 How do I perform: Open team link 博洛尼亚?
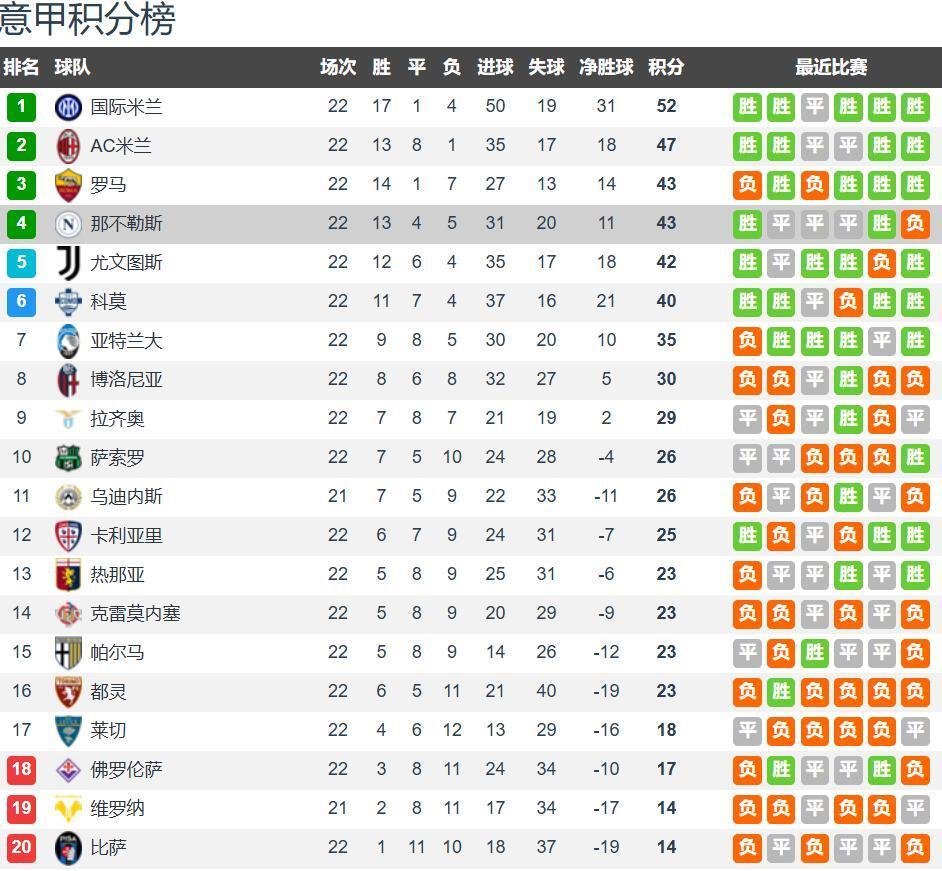pos(126,380)
